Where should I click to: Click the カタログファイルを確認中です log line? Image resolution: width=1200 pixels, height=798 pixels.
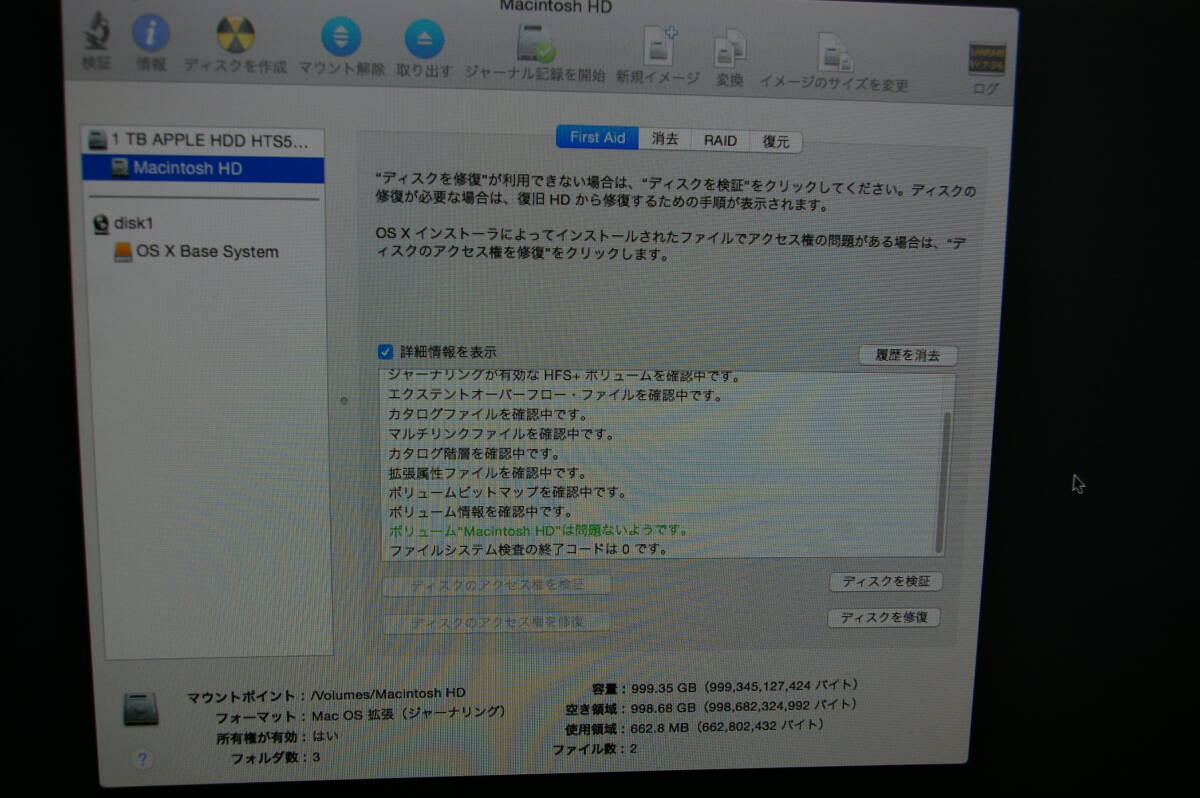point(488,414)
